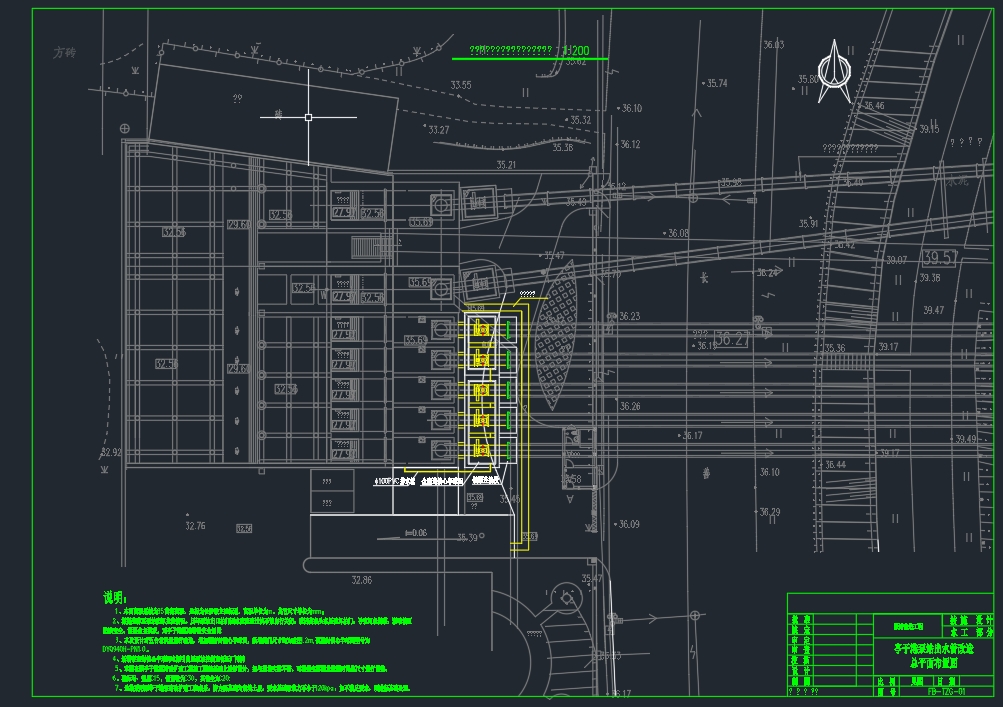
Task: Select the elevation point '36.09'
Action: pyautogui.click(x=629, y=524)
